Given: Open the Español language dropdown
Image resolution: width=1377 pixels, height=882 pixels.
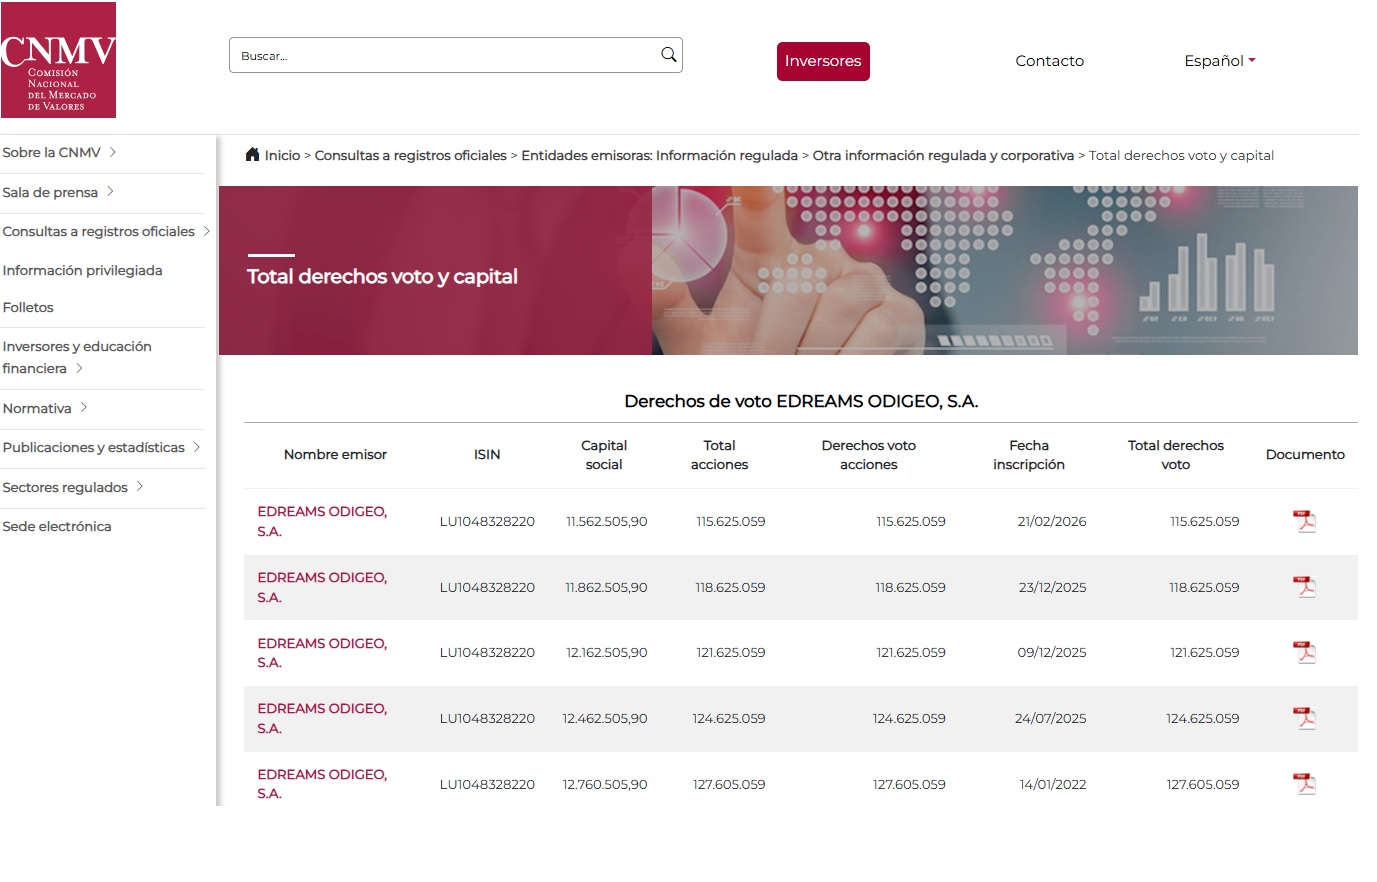Looking at the screenshot, I should (x=1219, y=61).
